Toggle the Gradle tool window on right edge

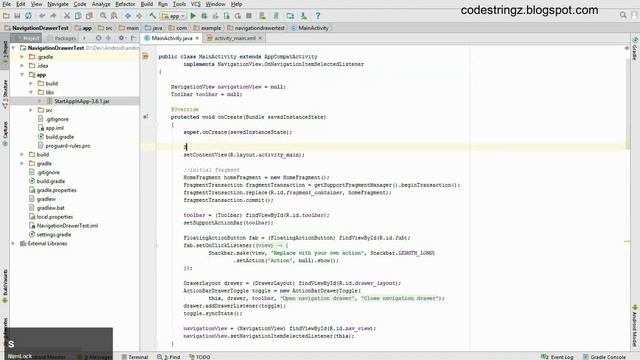click(x=635, y=49)
